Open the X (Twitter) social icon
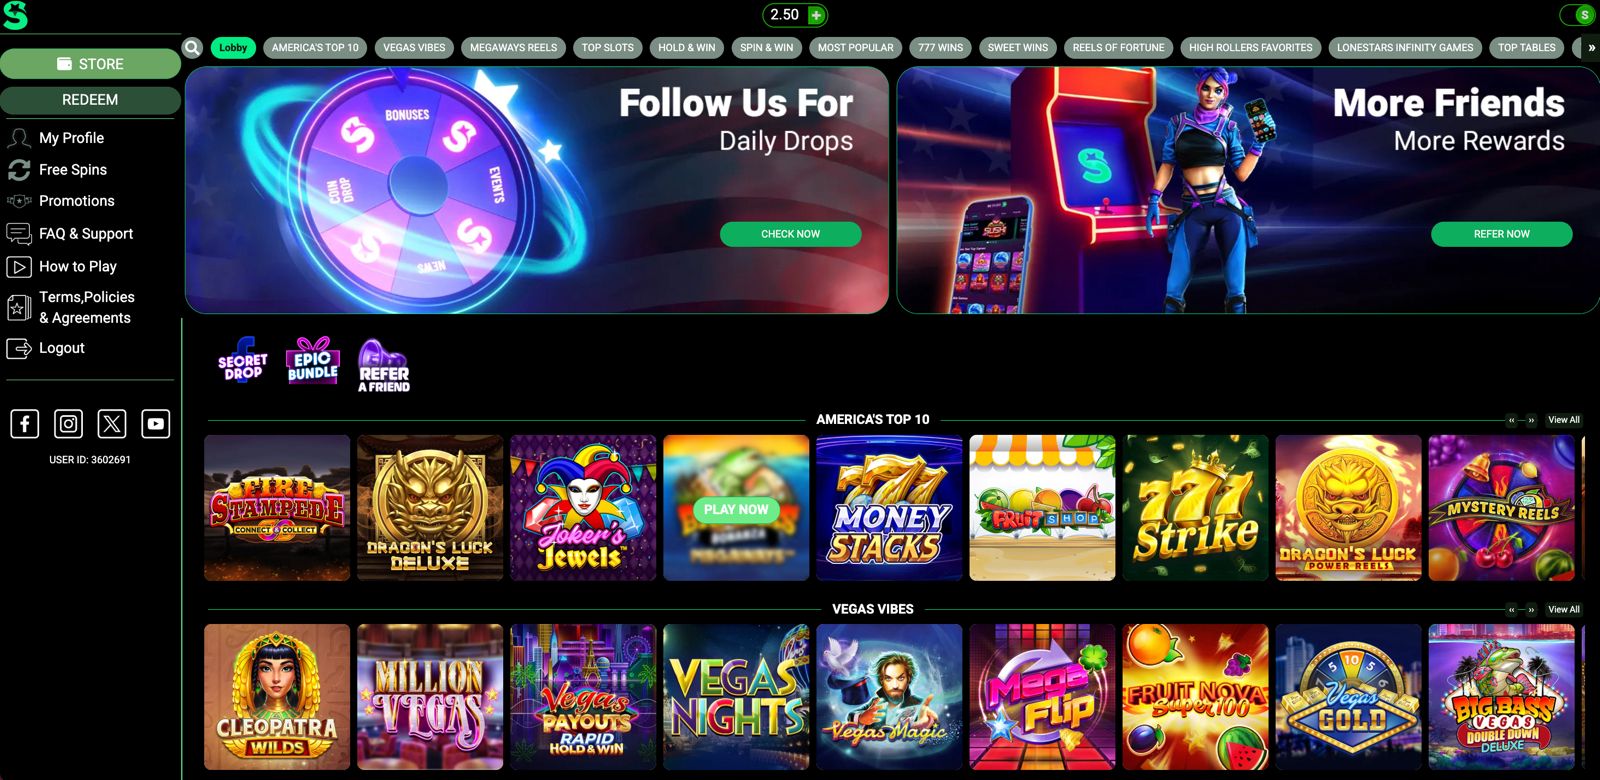 pyautogui.click(x=112, y=424)
